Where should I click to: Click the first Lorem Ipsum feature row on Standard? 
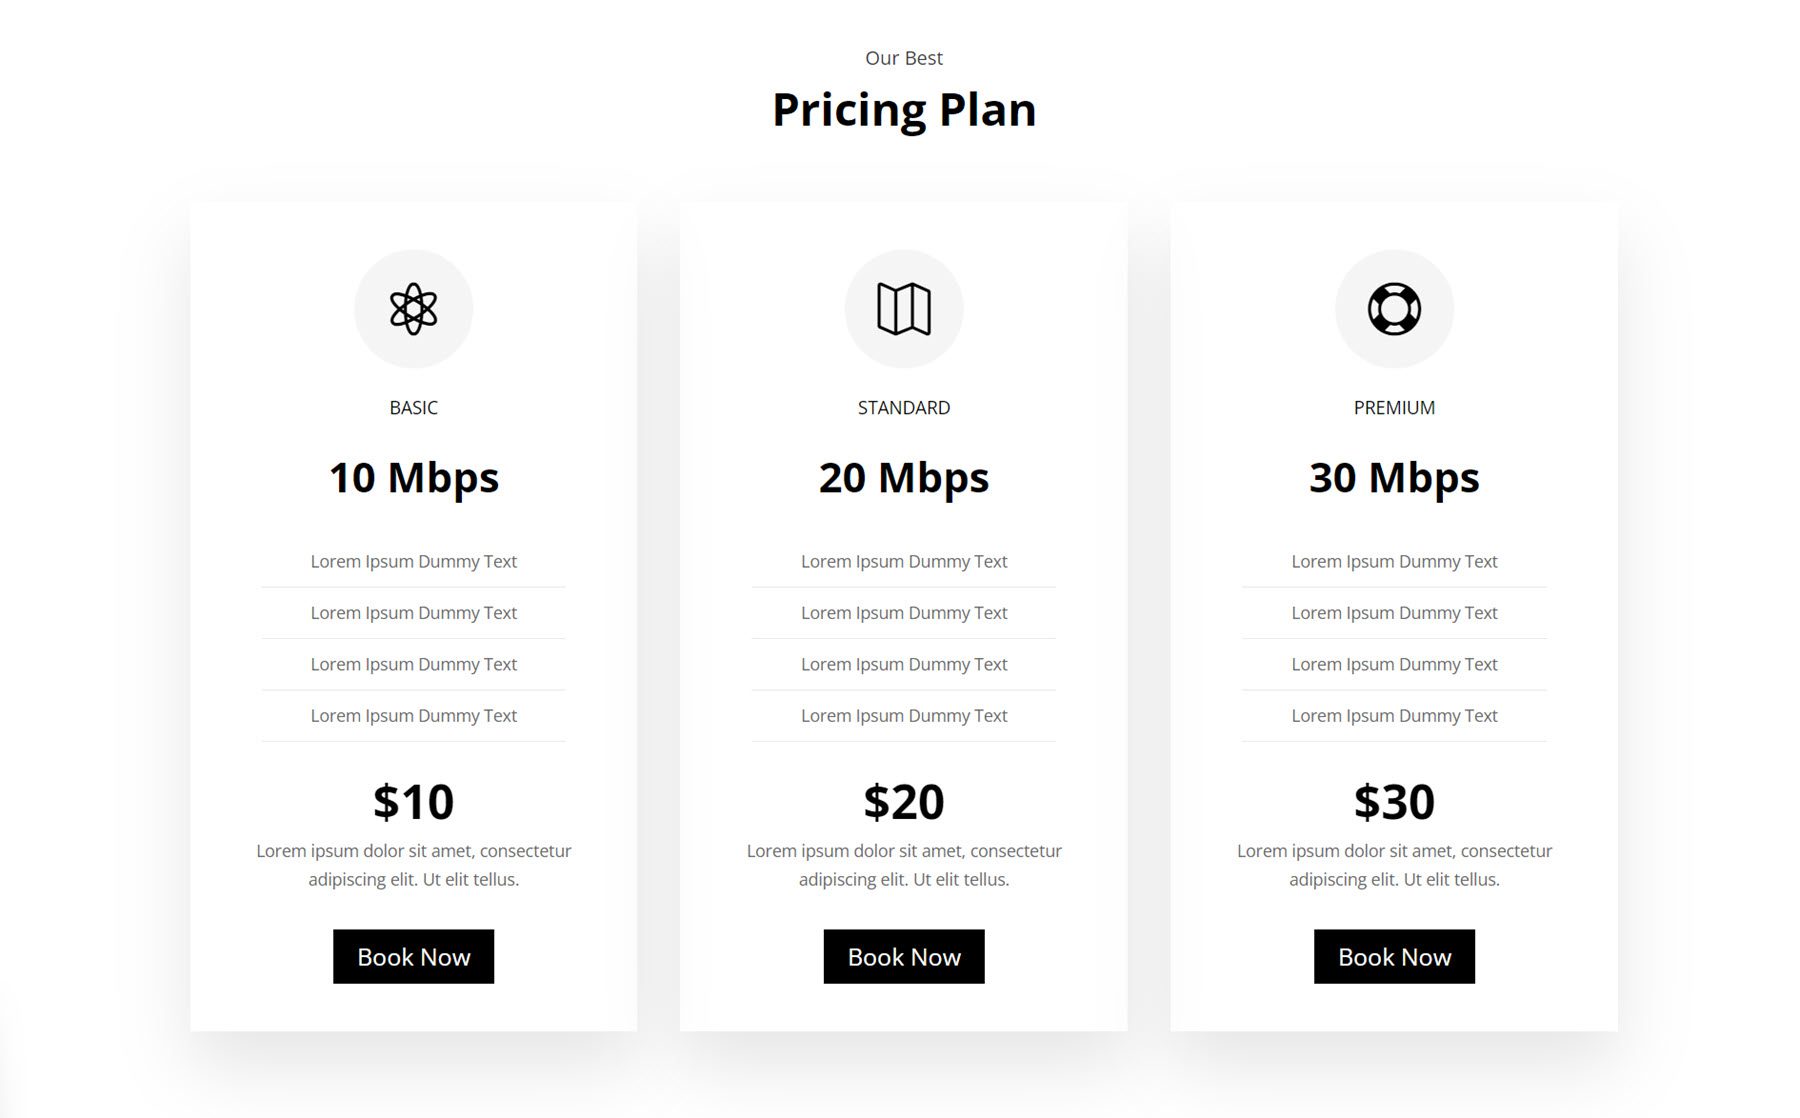click(x=904, y=561)
